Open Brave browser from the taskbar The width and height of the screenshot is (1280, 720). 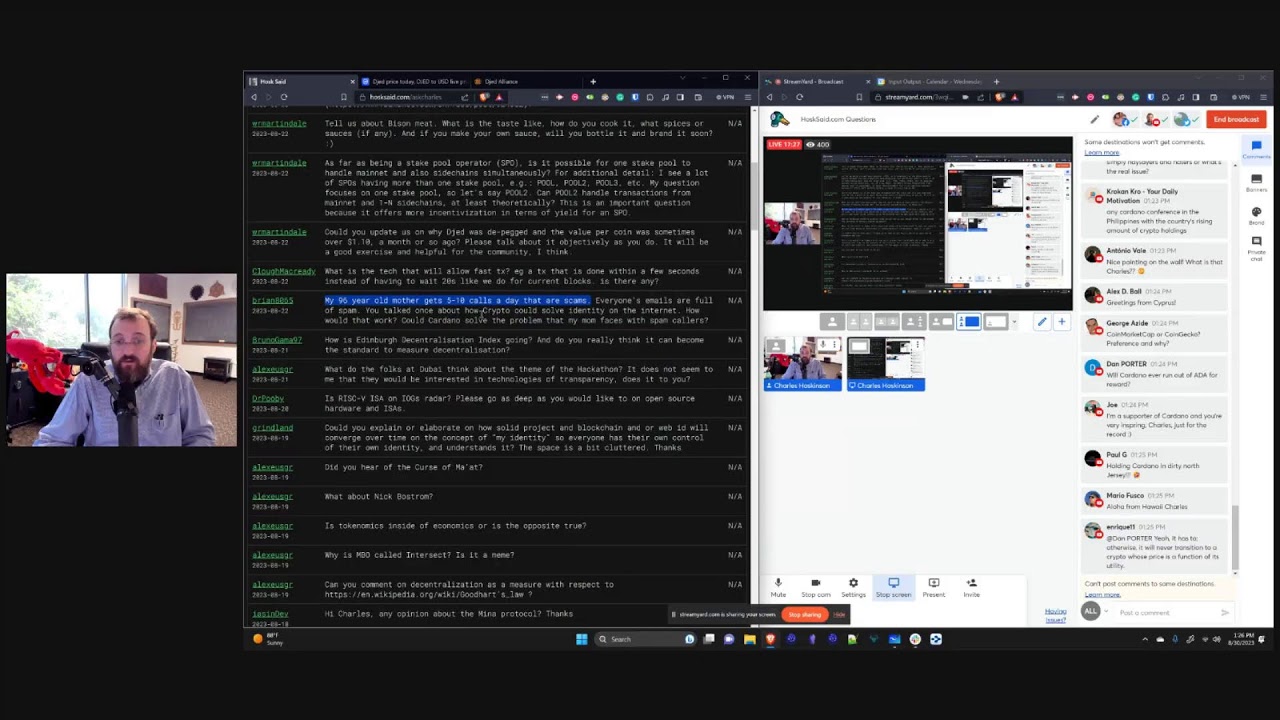(x=770, y=639)
